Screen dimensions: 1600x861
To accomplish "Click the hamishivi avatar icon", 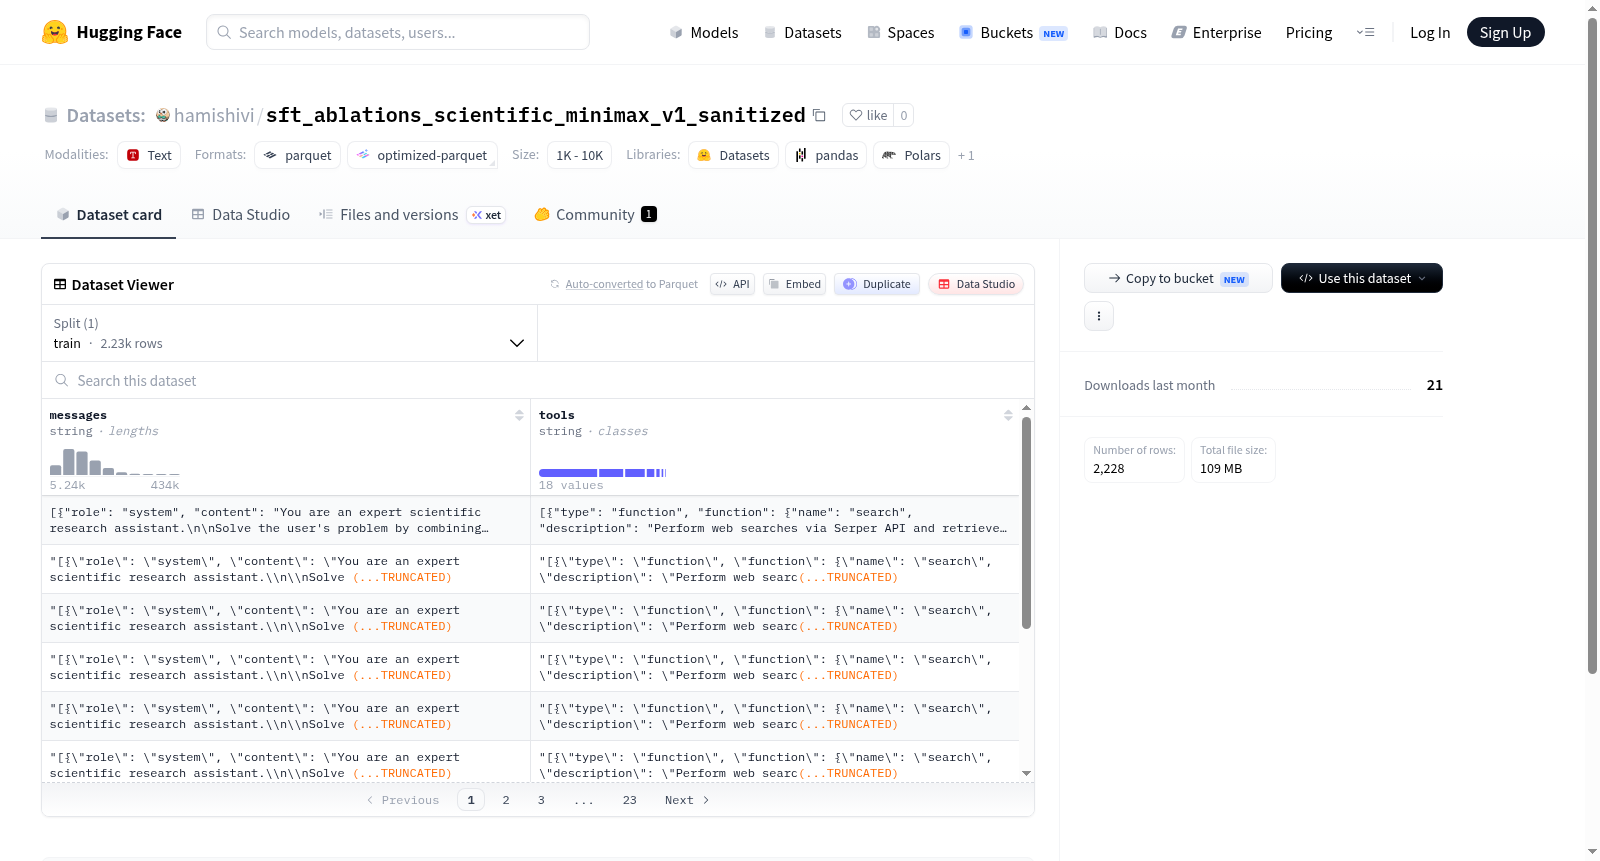I will 163,115.
